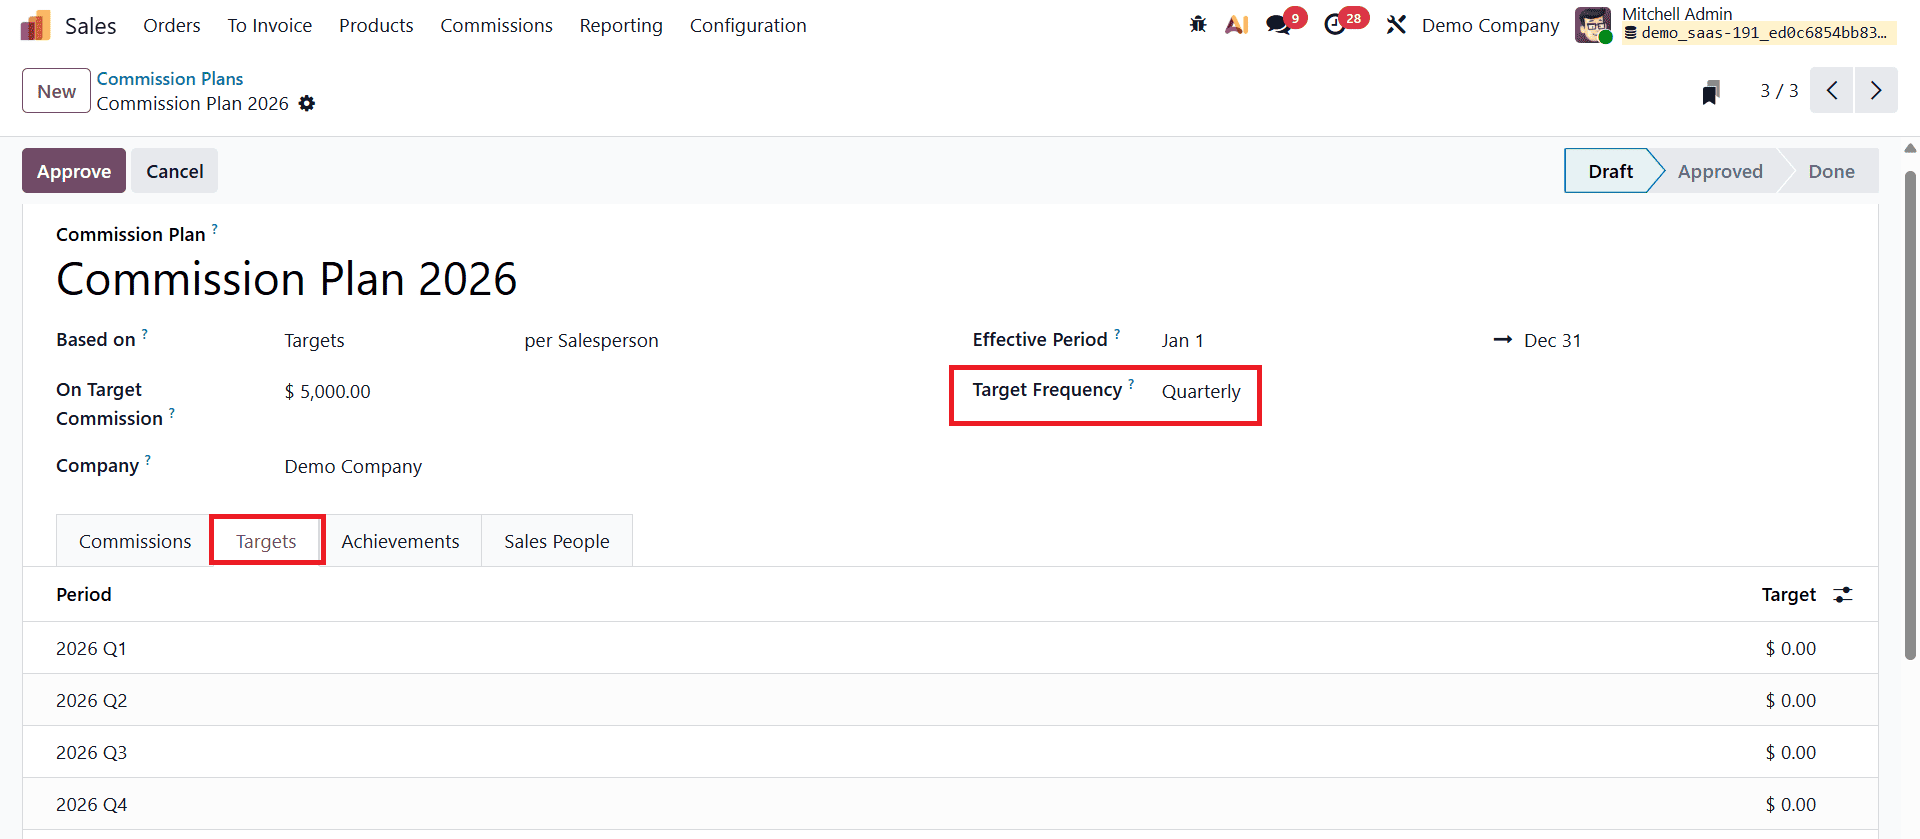Select the Done status stage

click(x=1831, y=171)
